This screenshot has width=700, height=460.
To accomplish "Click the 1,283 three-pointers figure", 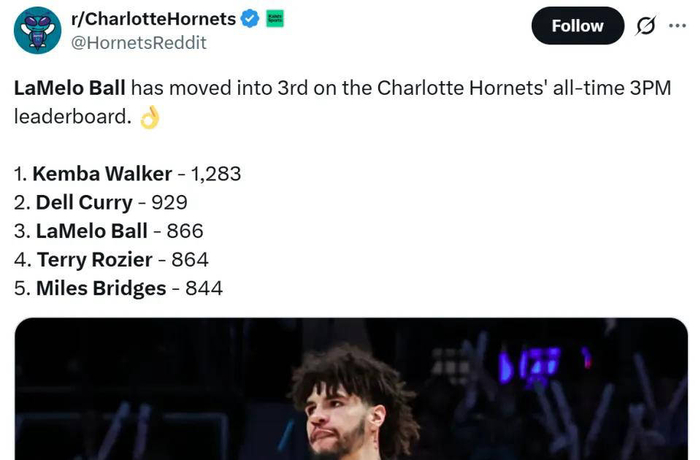I will pyautogui.click(x=215, y=173).
